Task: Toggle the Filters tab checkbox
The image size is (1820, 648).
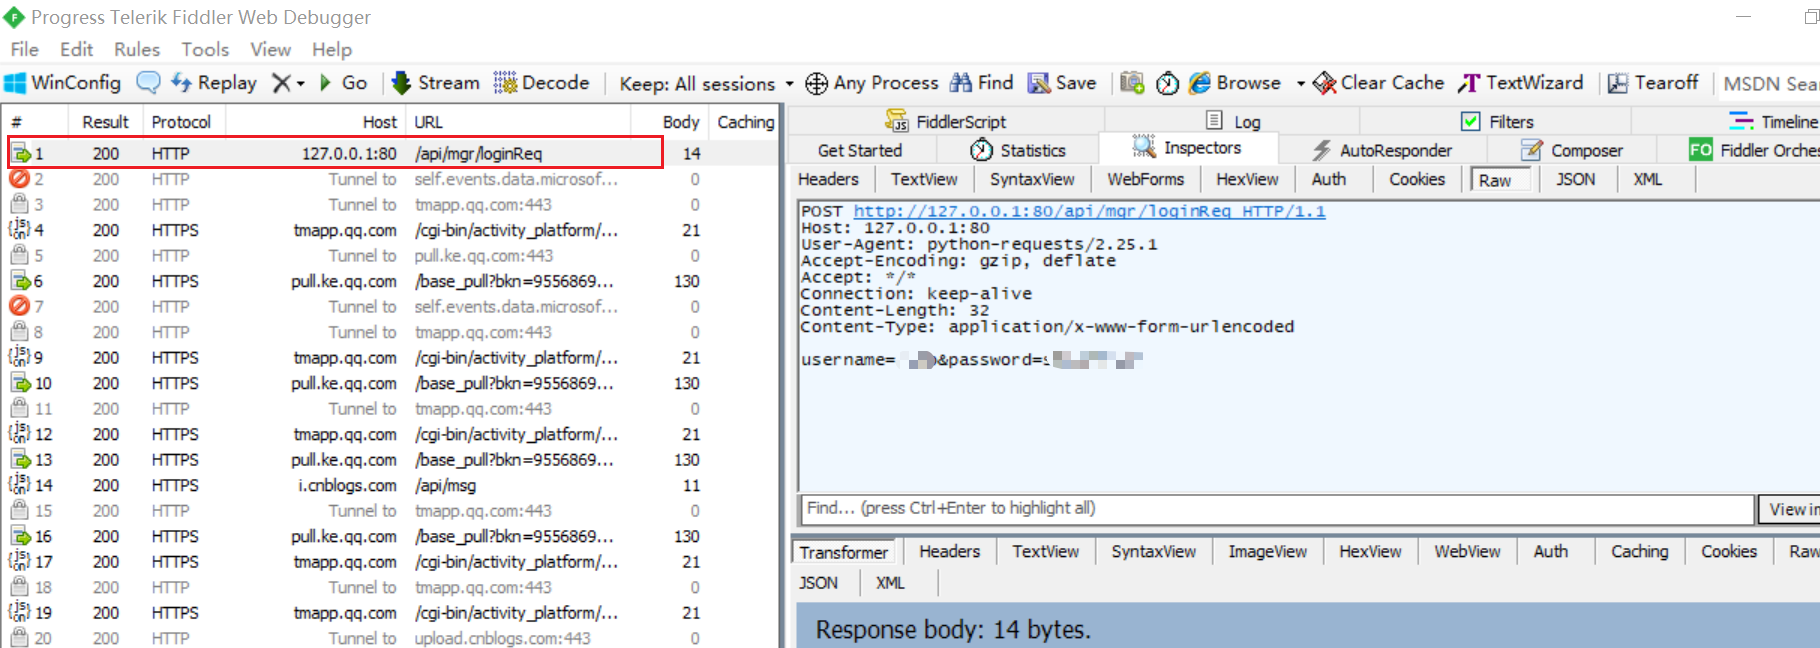Action: click(x=1471, y=121)
